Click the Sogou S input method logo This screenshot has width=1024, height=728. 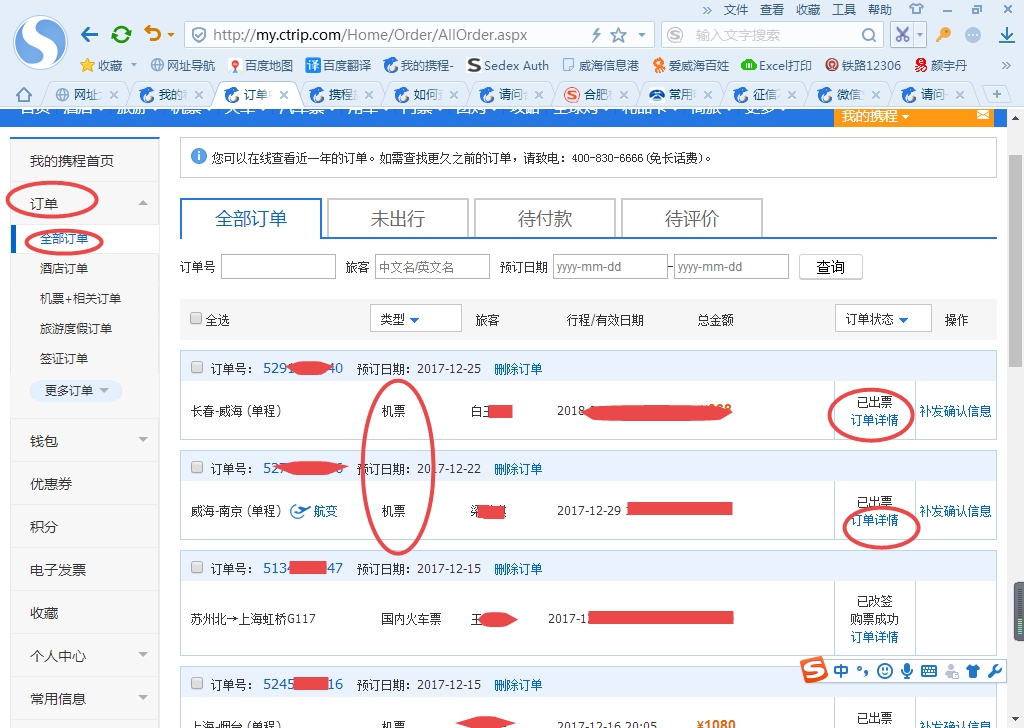coord(814,670)
